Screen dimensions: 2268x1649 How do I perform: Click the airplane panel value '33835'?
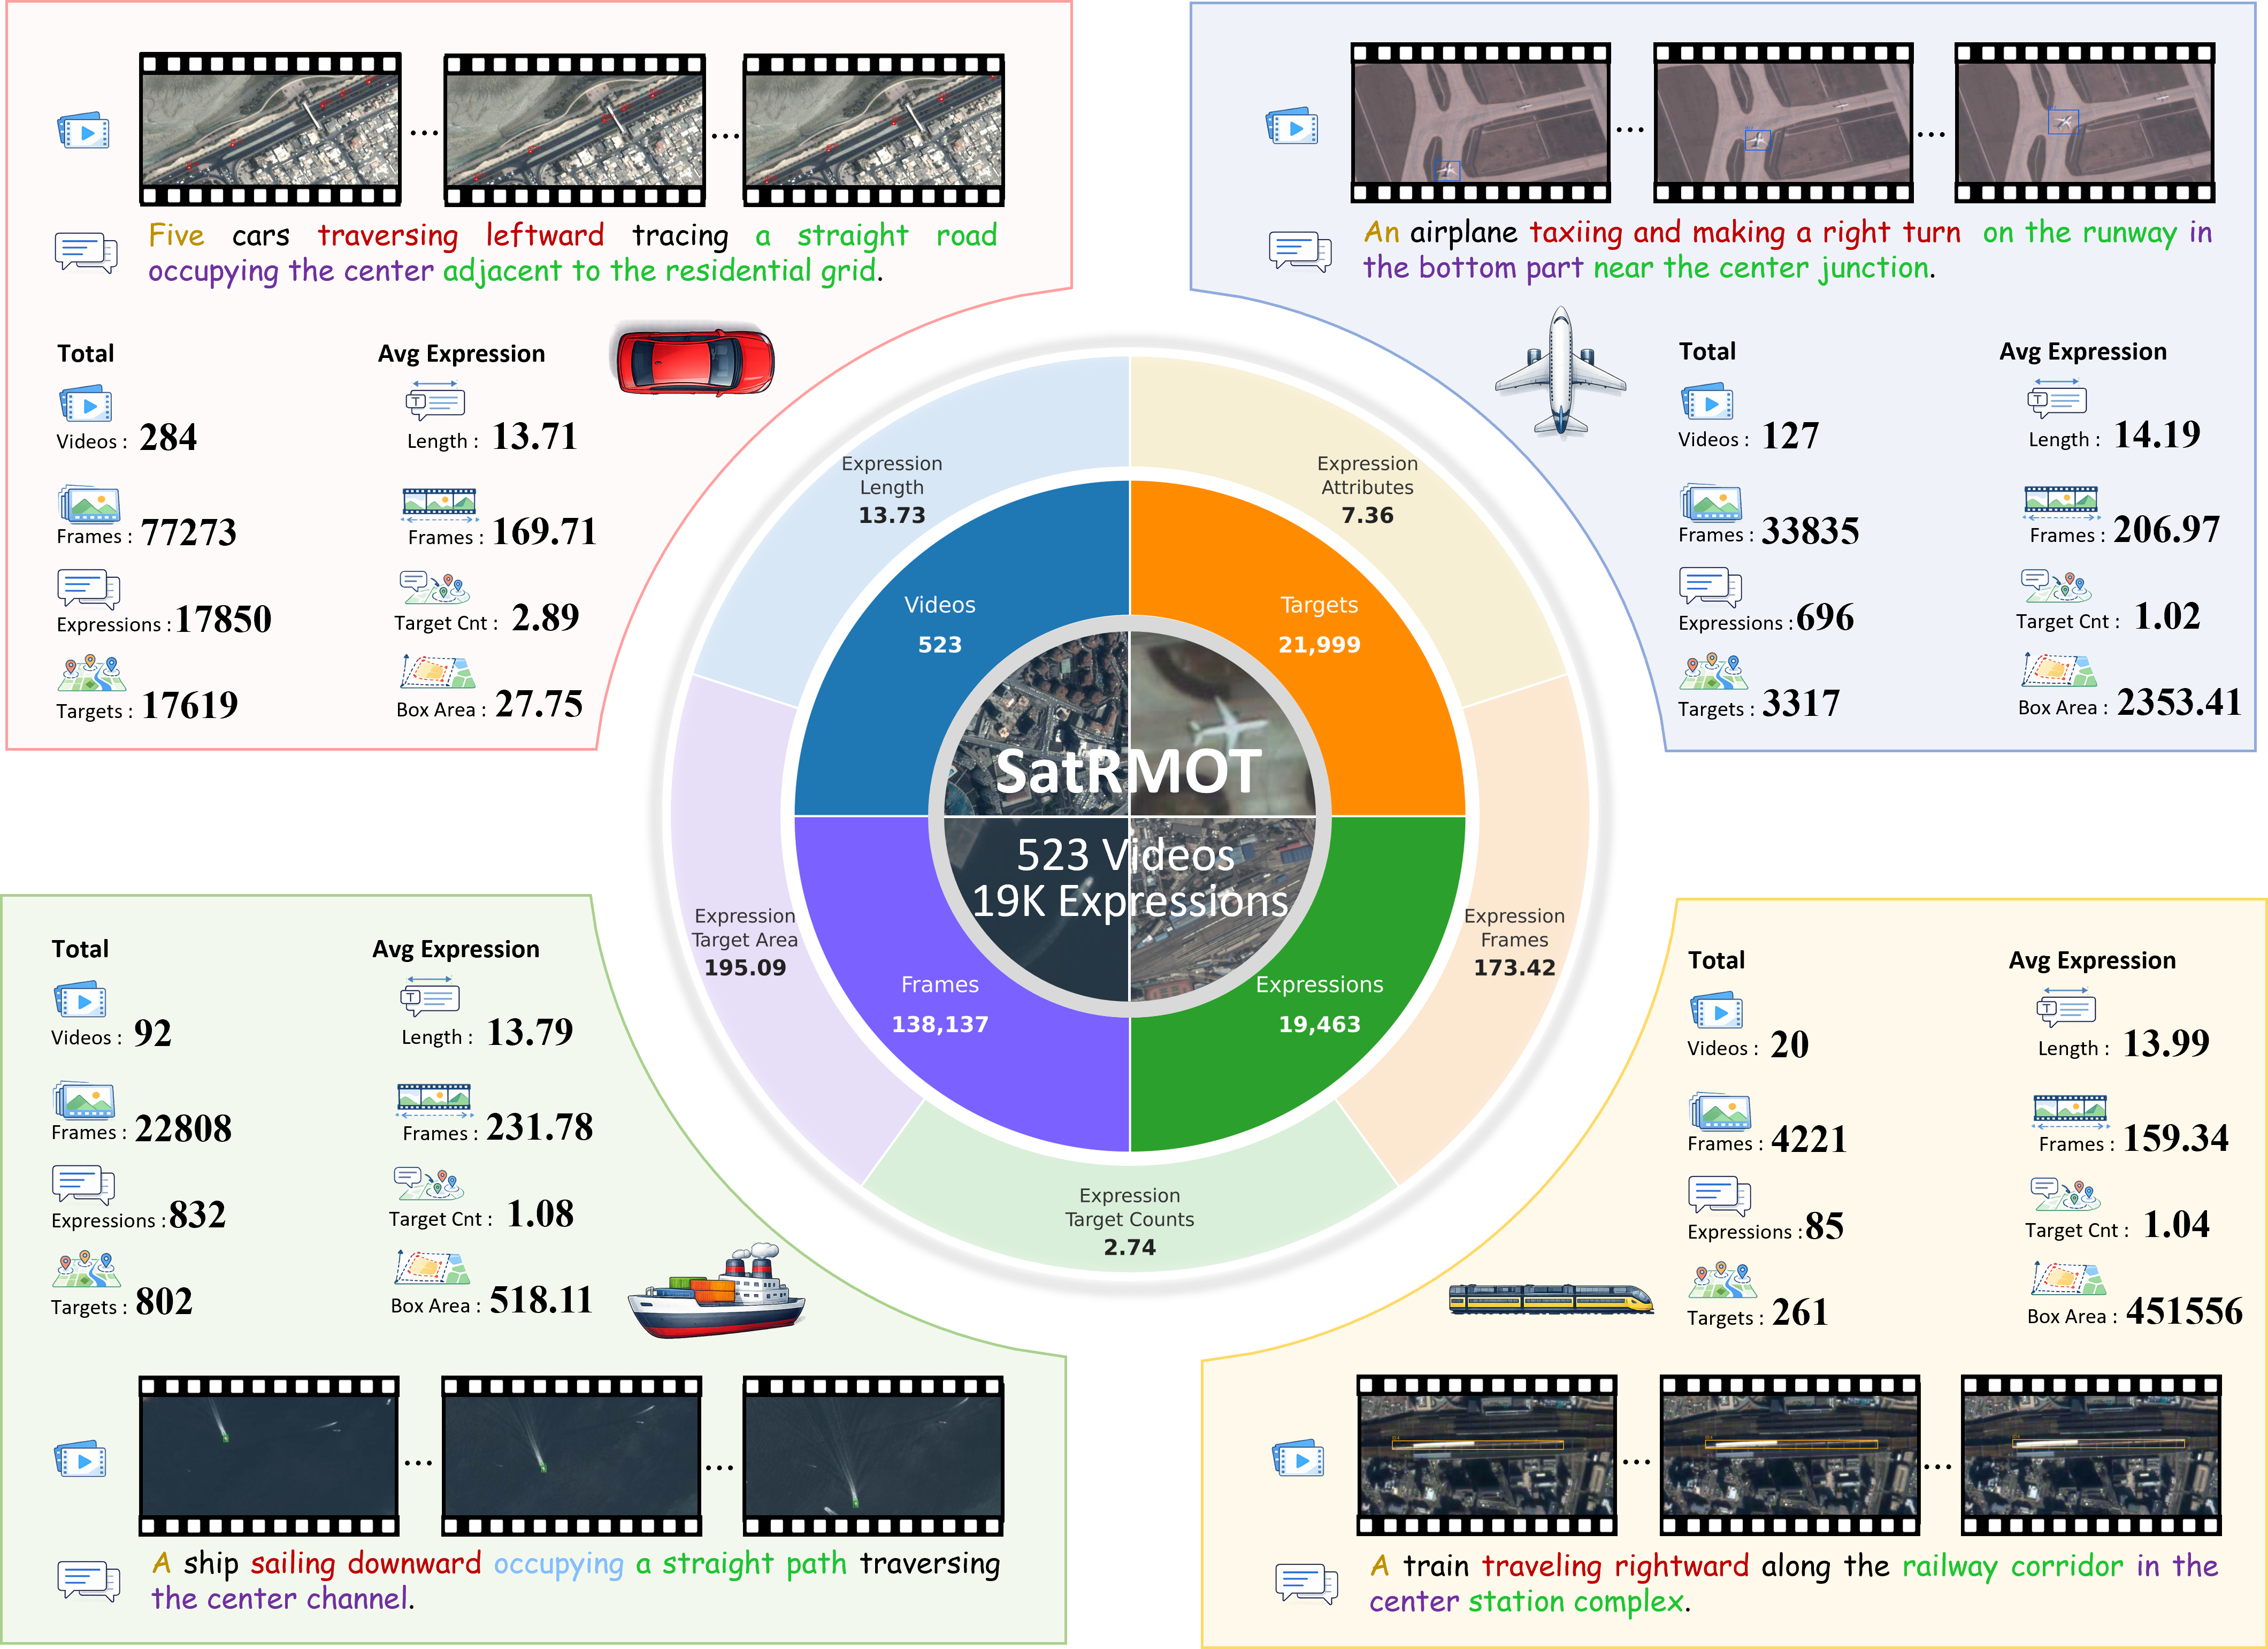(x=1810, y=530)
